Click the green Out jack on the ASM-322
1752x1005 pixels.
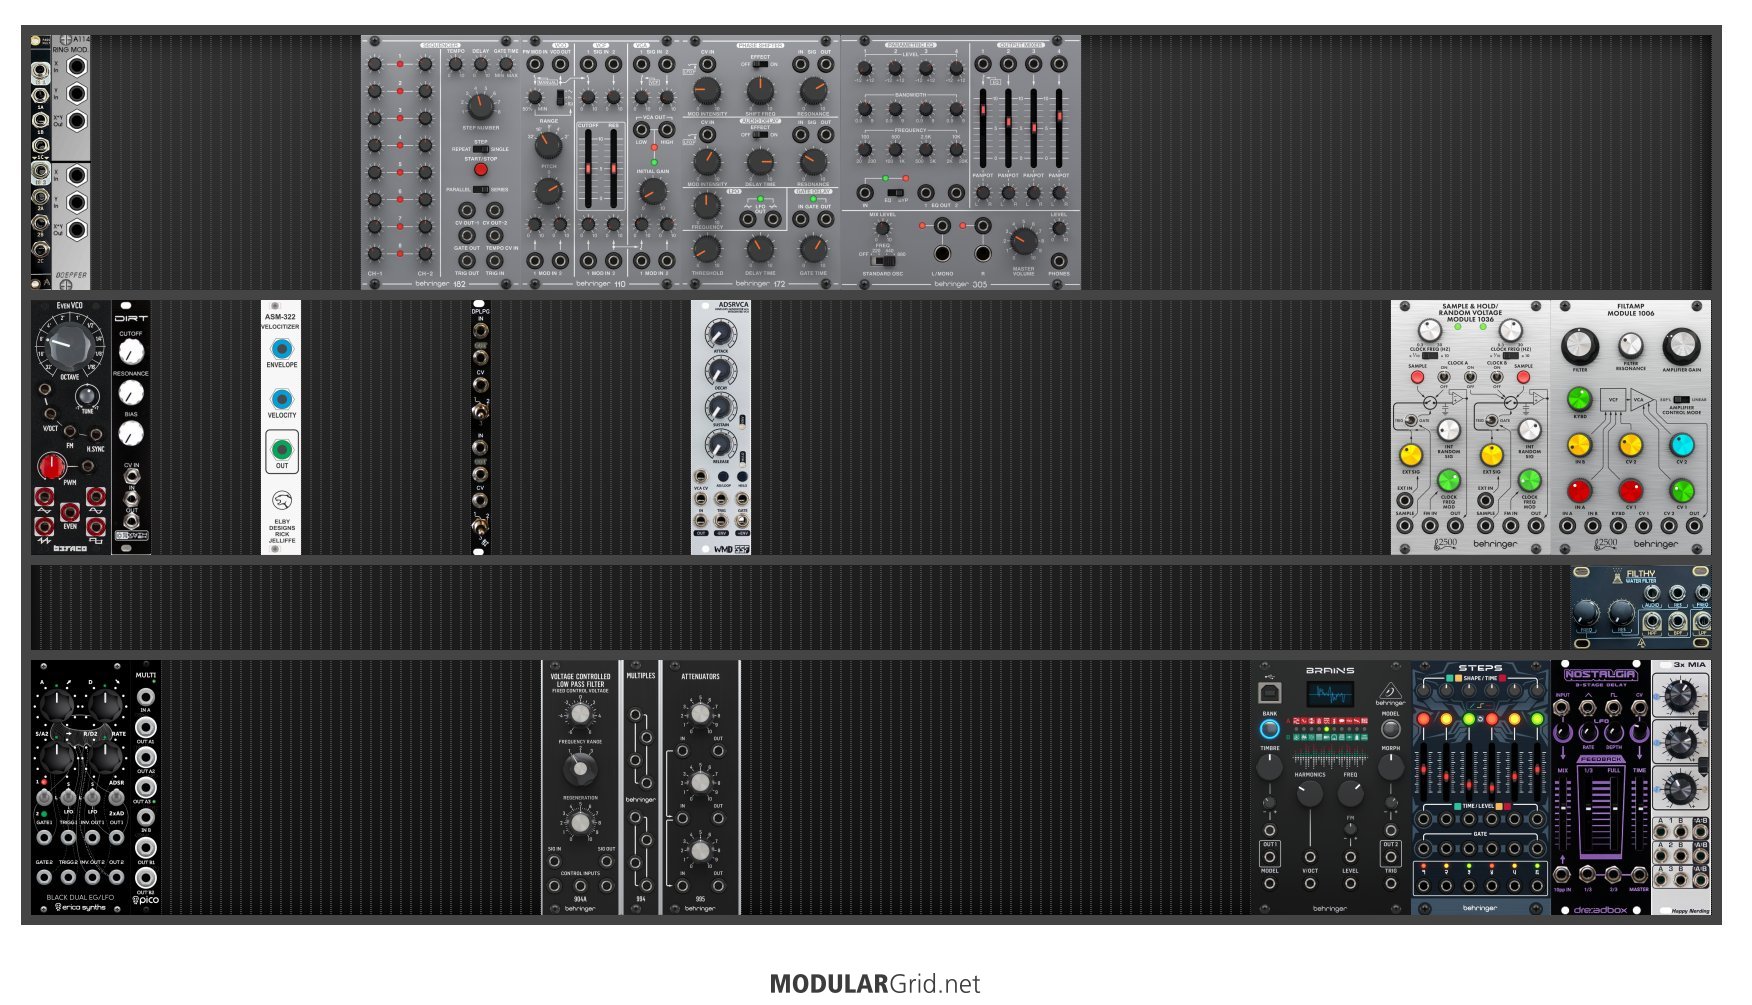point(281,449)
